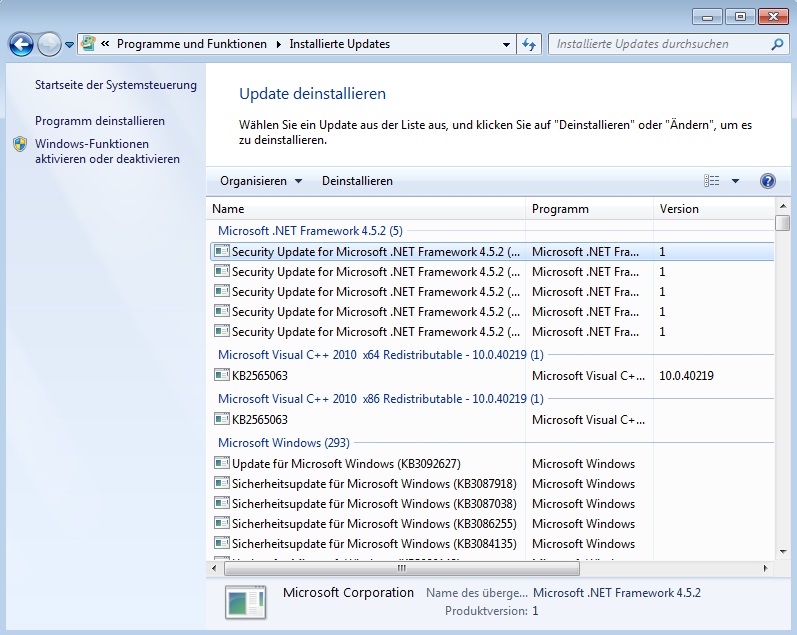Click version value 10.0.40219 in KB2565063 row

686,376
